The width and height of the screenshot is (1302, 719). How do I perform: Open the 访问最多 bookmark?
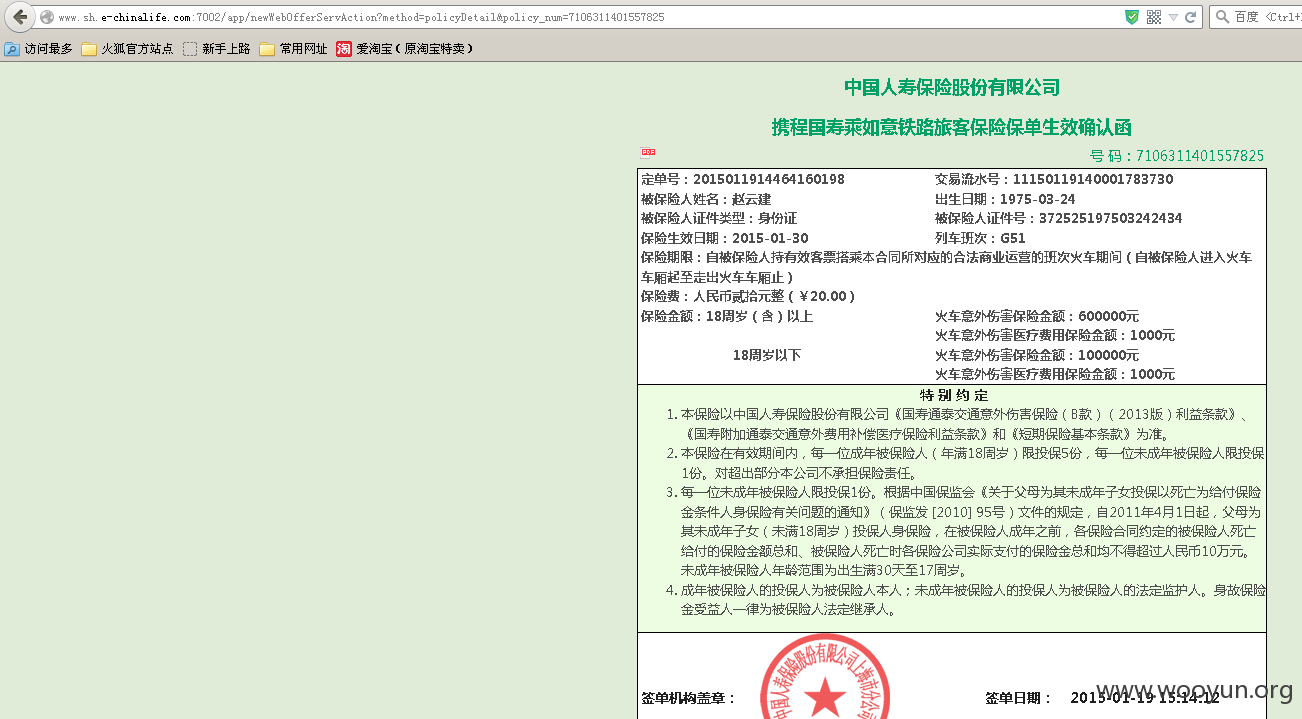[x=39, y=48]
